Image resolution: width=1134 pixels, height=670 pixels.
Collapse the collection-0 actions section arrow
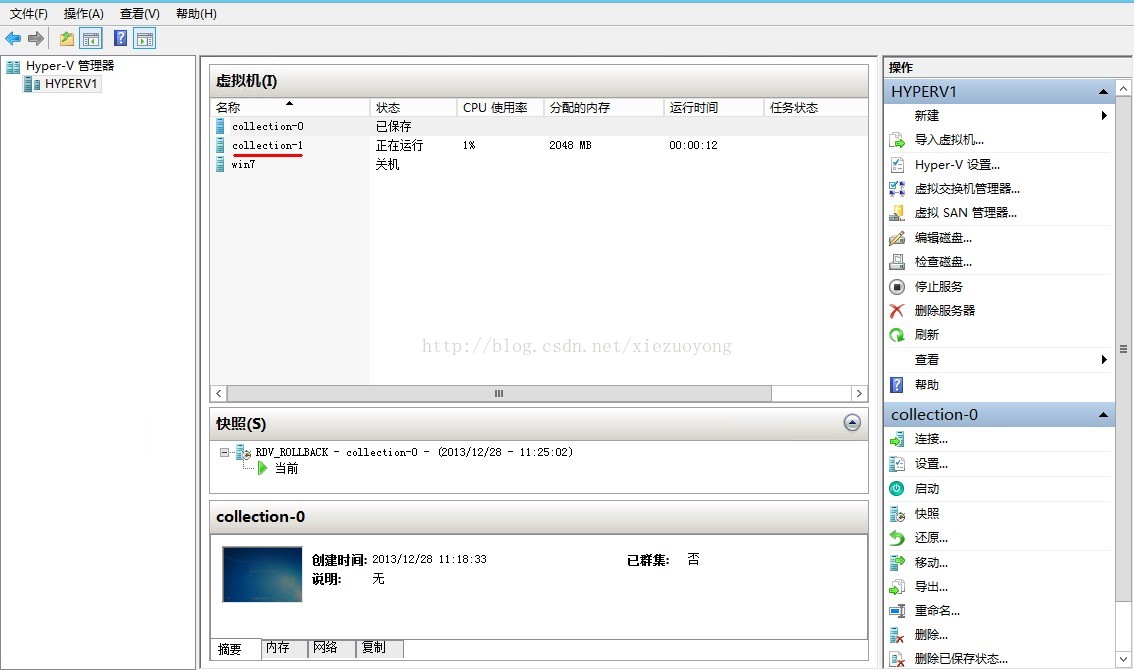point(1103,415)
